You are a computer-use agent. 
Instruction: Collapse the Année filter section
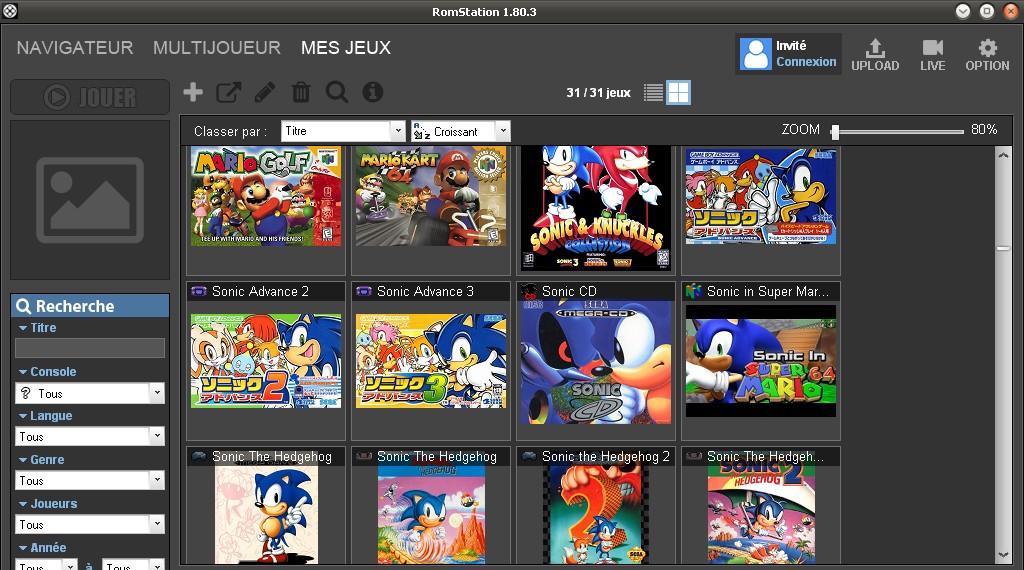[24, 548]
